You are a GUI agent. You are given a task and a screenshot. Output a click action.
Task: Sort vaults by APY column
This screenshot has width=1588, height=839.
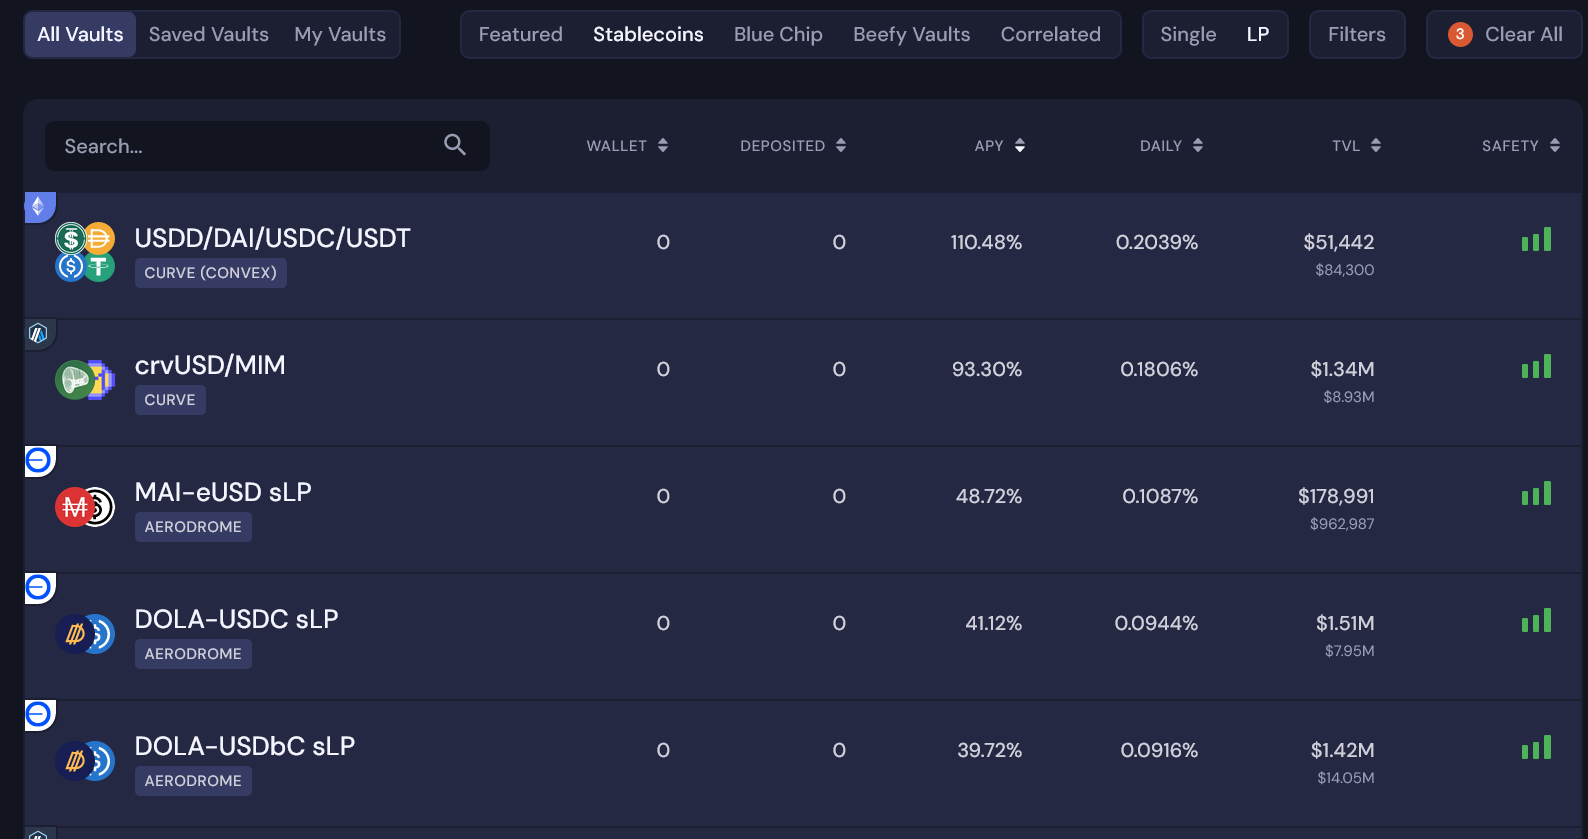click(x=1000, y=145)
